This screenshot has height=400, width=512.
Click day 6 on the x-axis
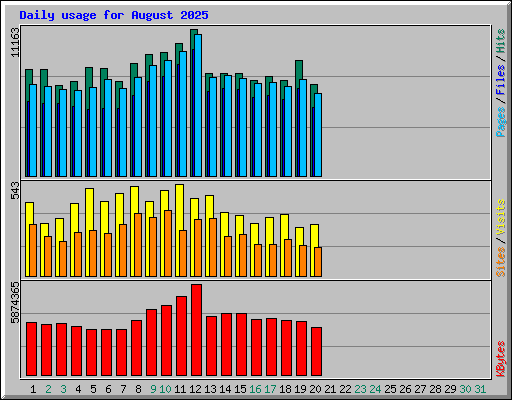pos(108,389)
